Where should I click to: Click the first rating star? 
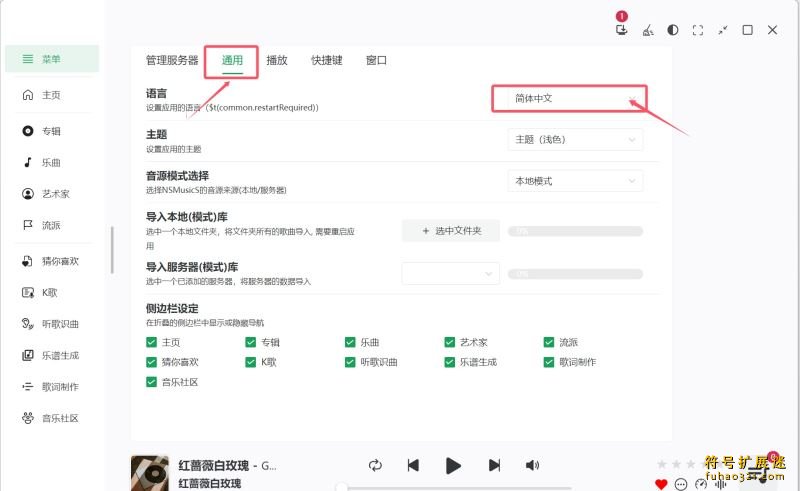(662, 464)
